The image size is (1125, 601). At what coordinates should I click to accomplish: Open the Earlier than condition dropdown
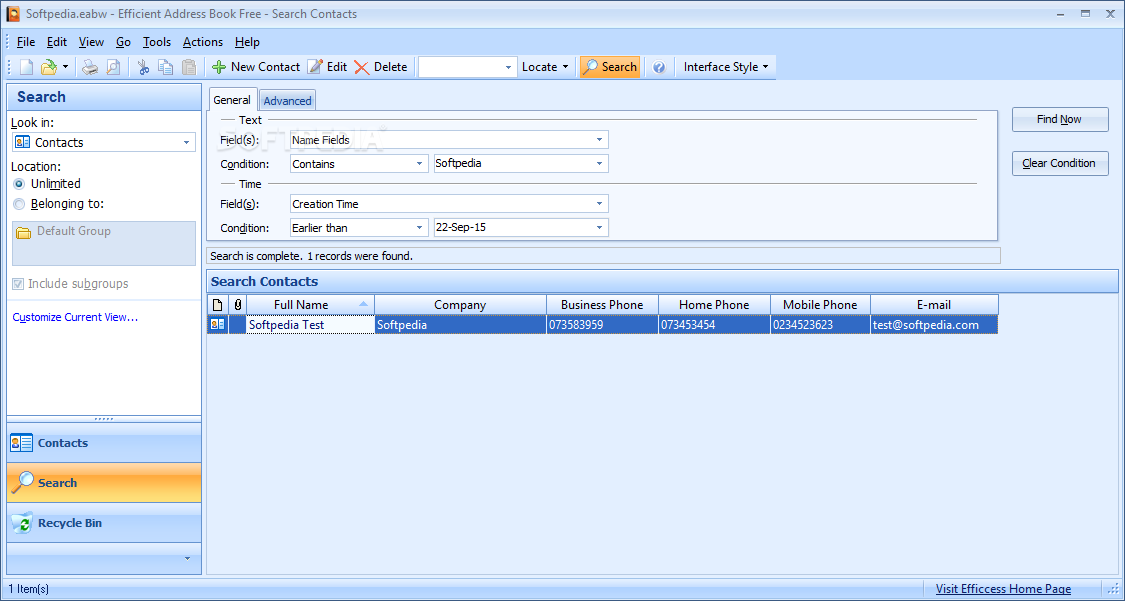tap(420, 227)
